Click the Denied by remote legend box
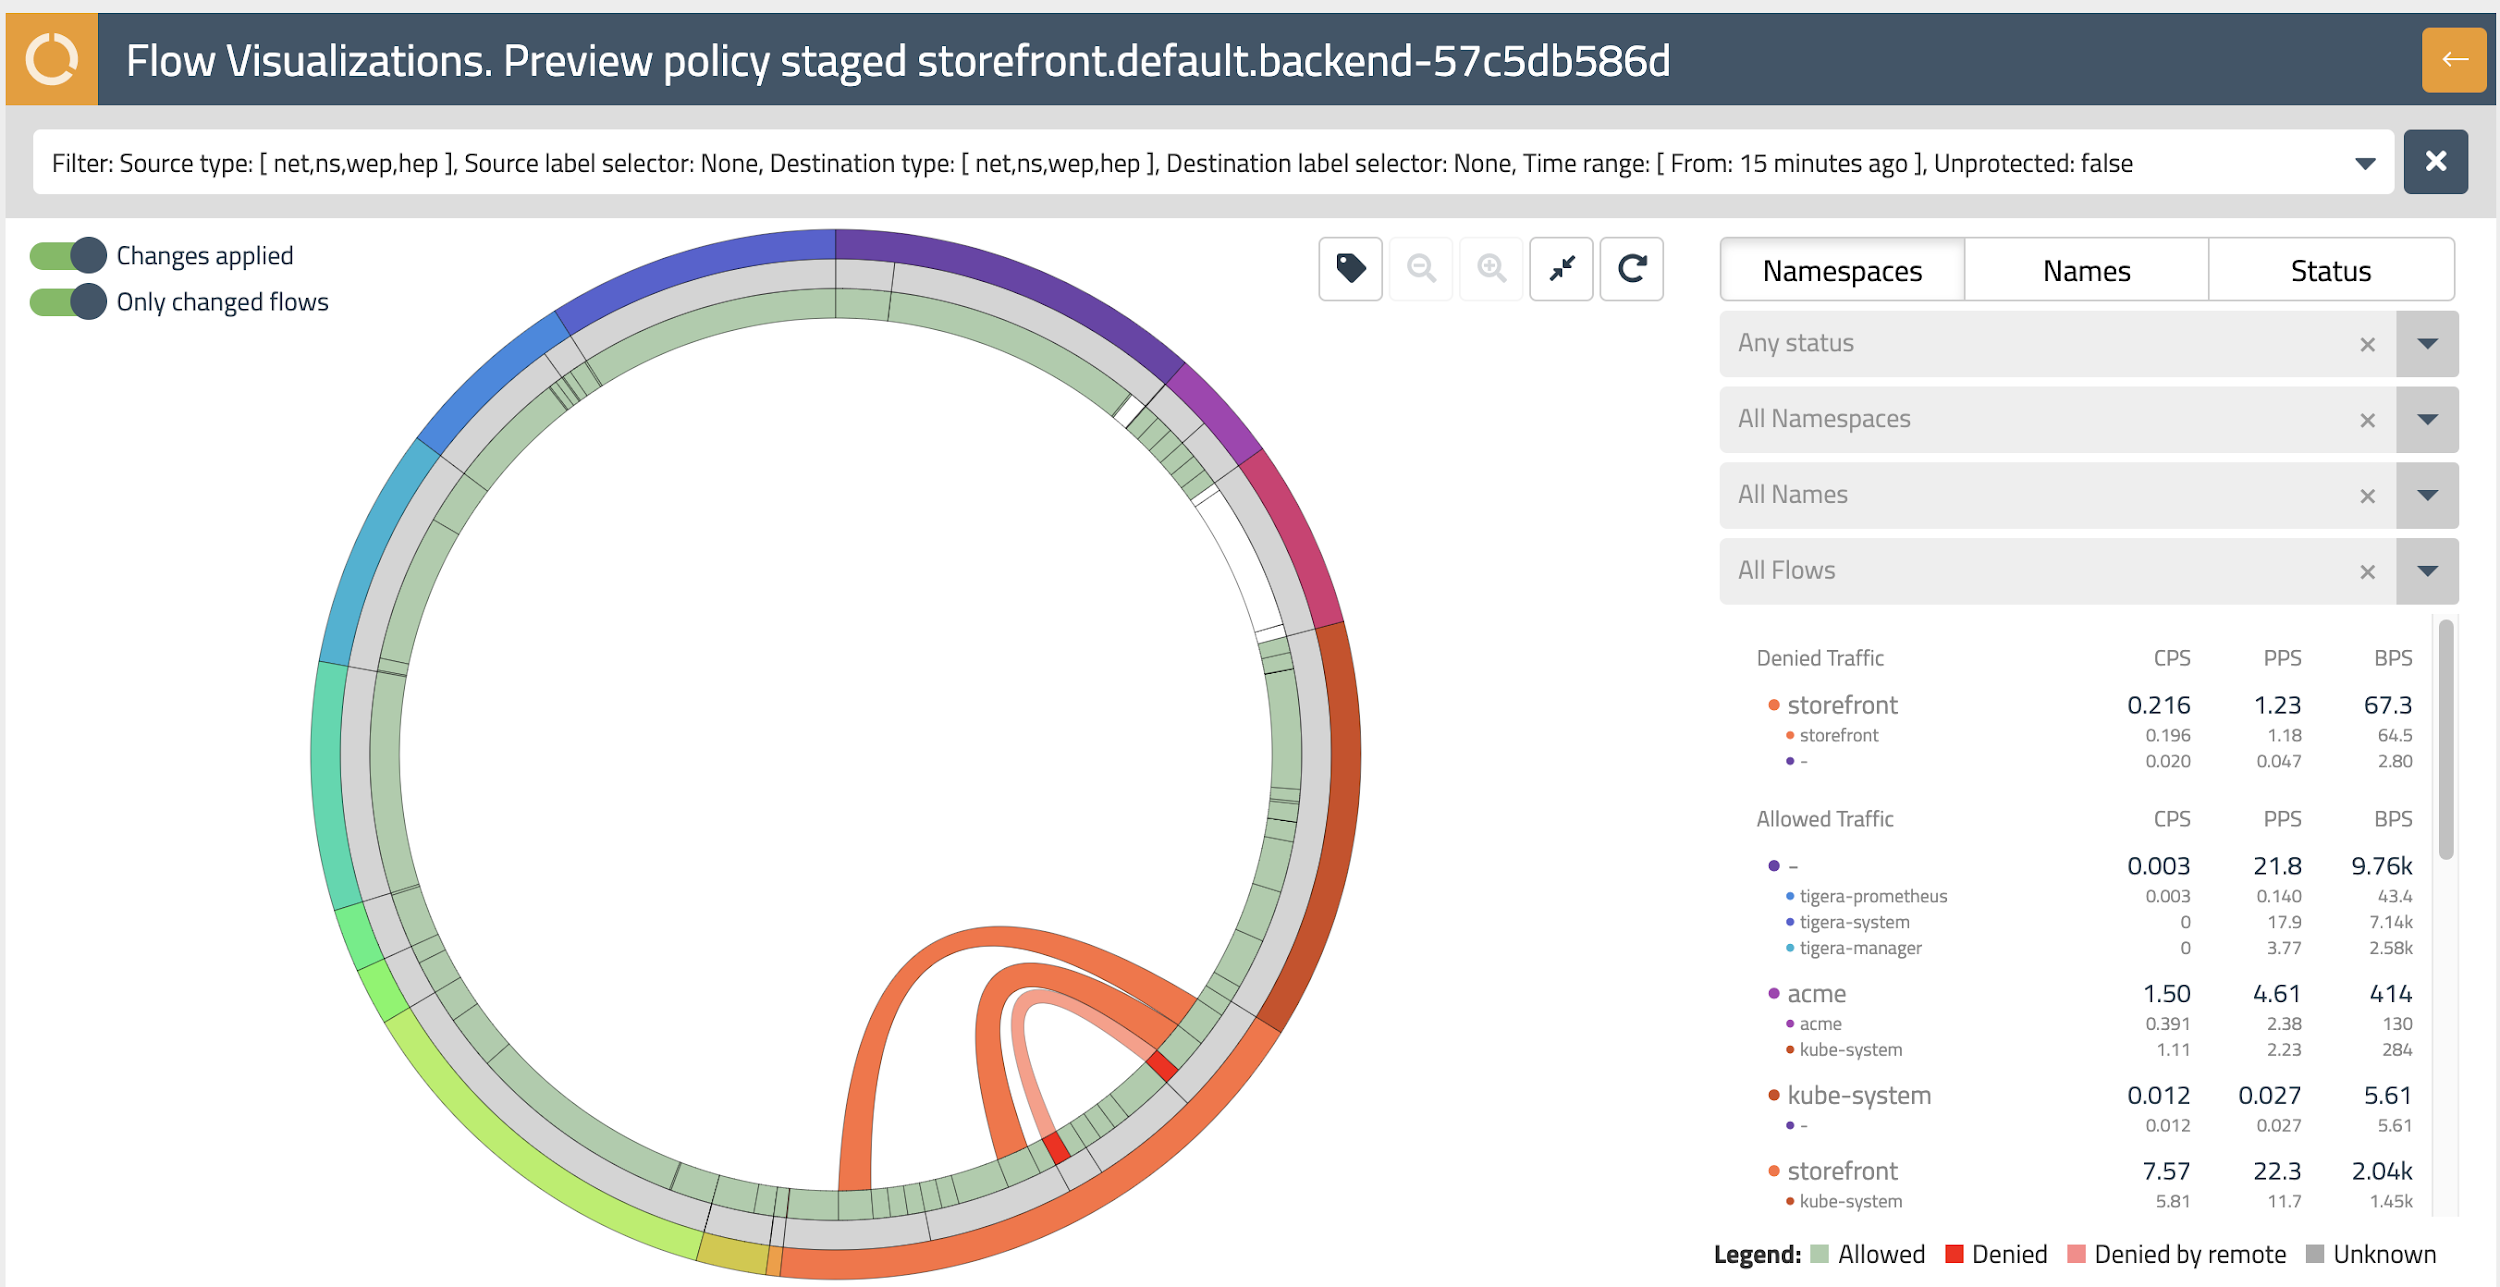2500x1287 pixels. pyautogui.click(x=2076, y=1254)
